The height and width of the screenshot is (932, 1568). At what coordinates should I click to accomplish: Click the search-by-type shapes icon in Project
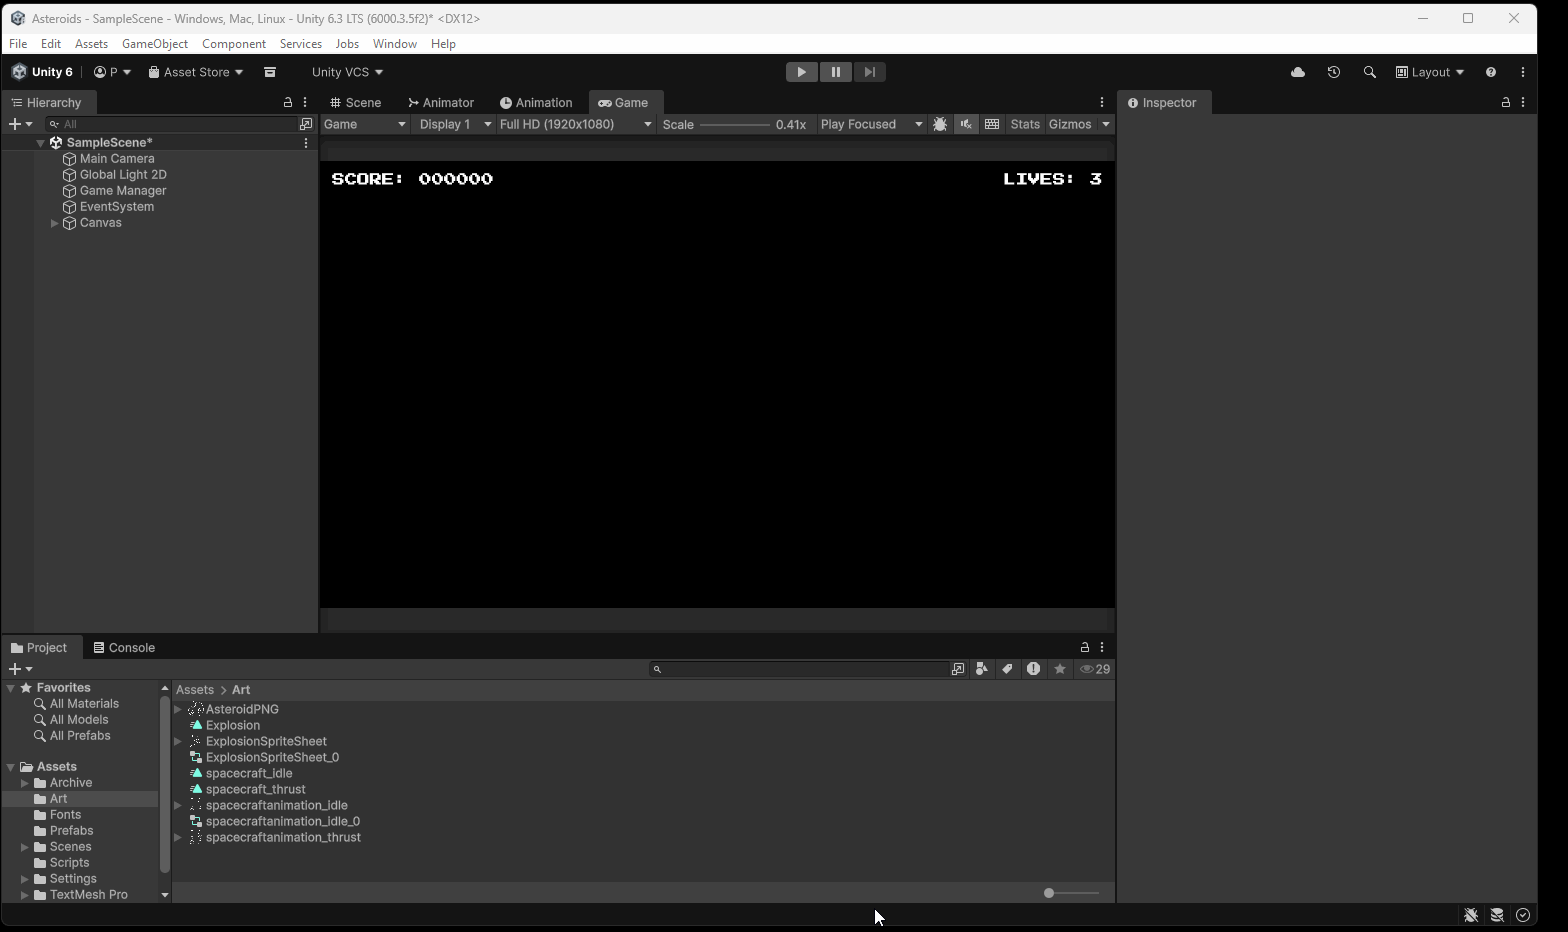pos(982,669)
